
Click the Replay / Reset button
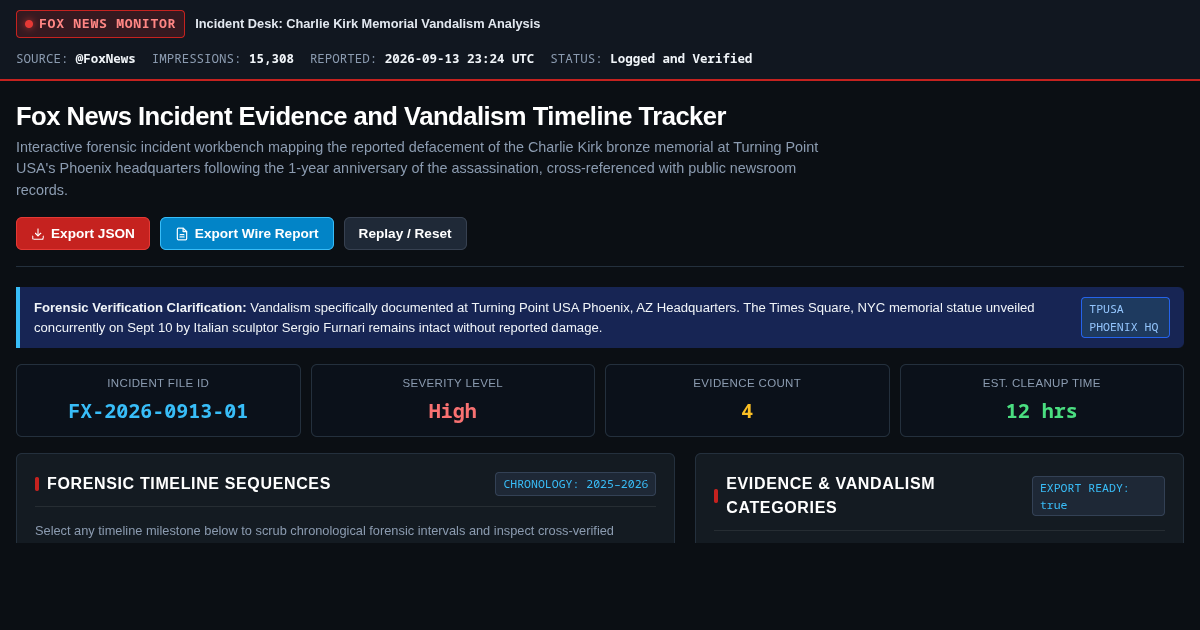405,234
